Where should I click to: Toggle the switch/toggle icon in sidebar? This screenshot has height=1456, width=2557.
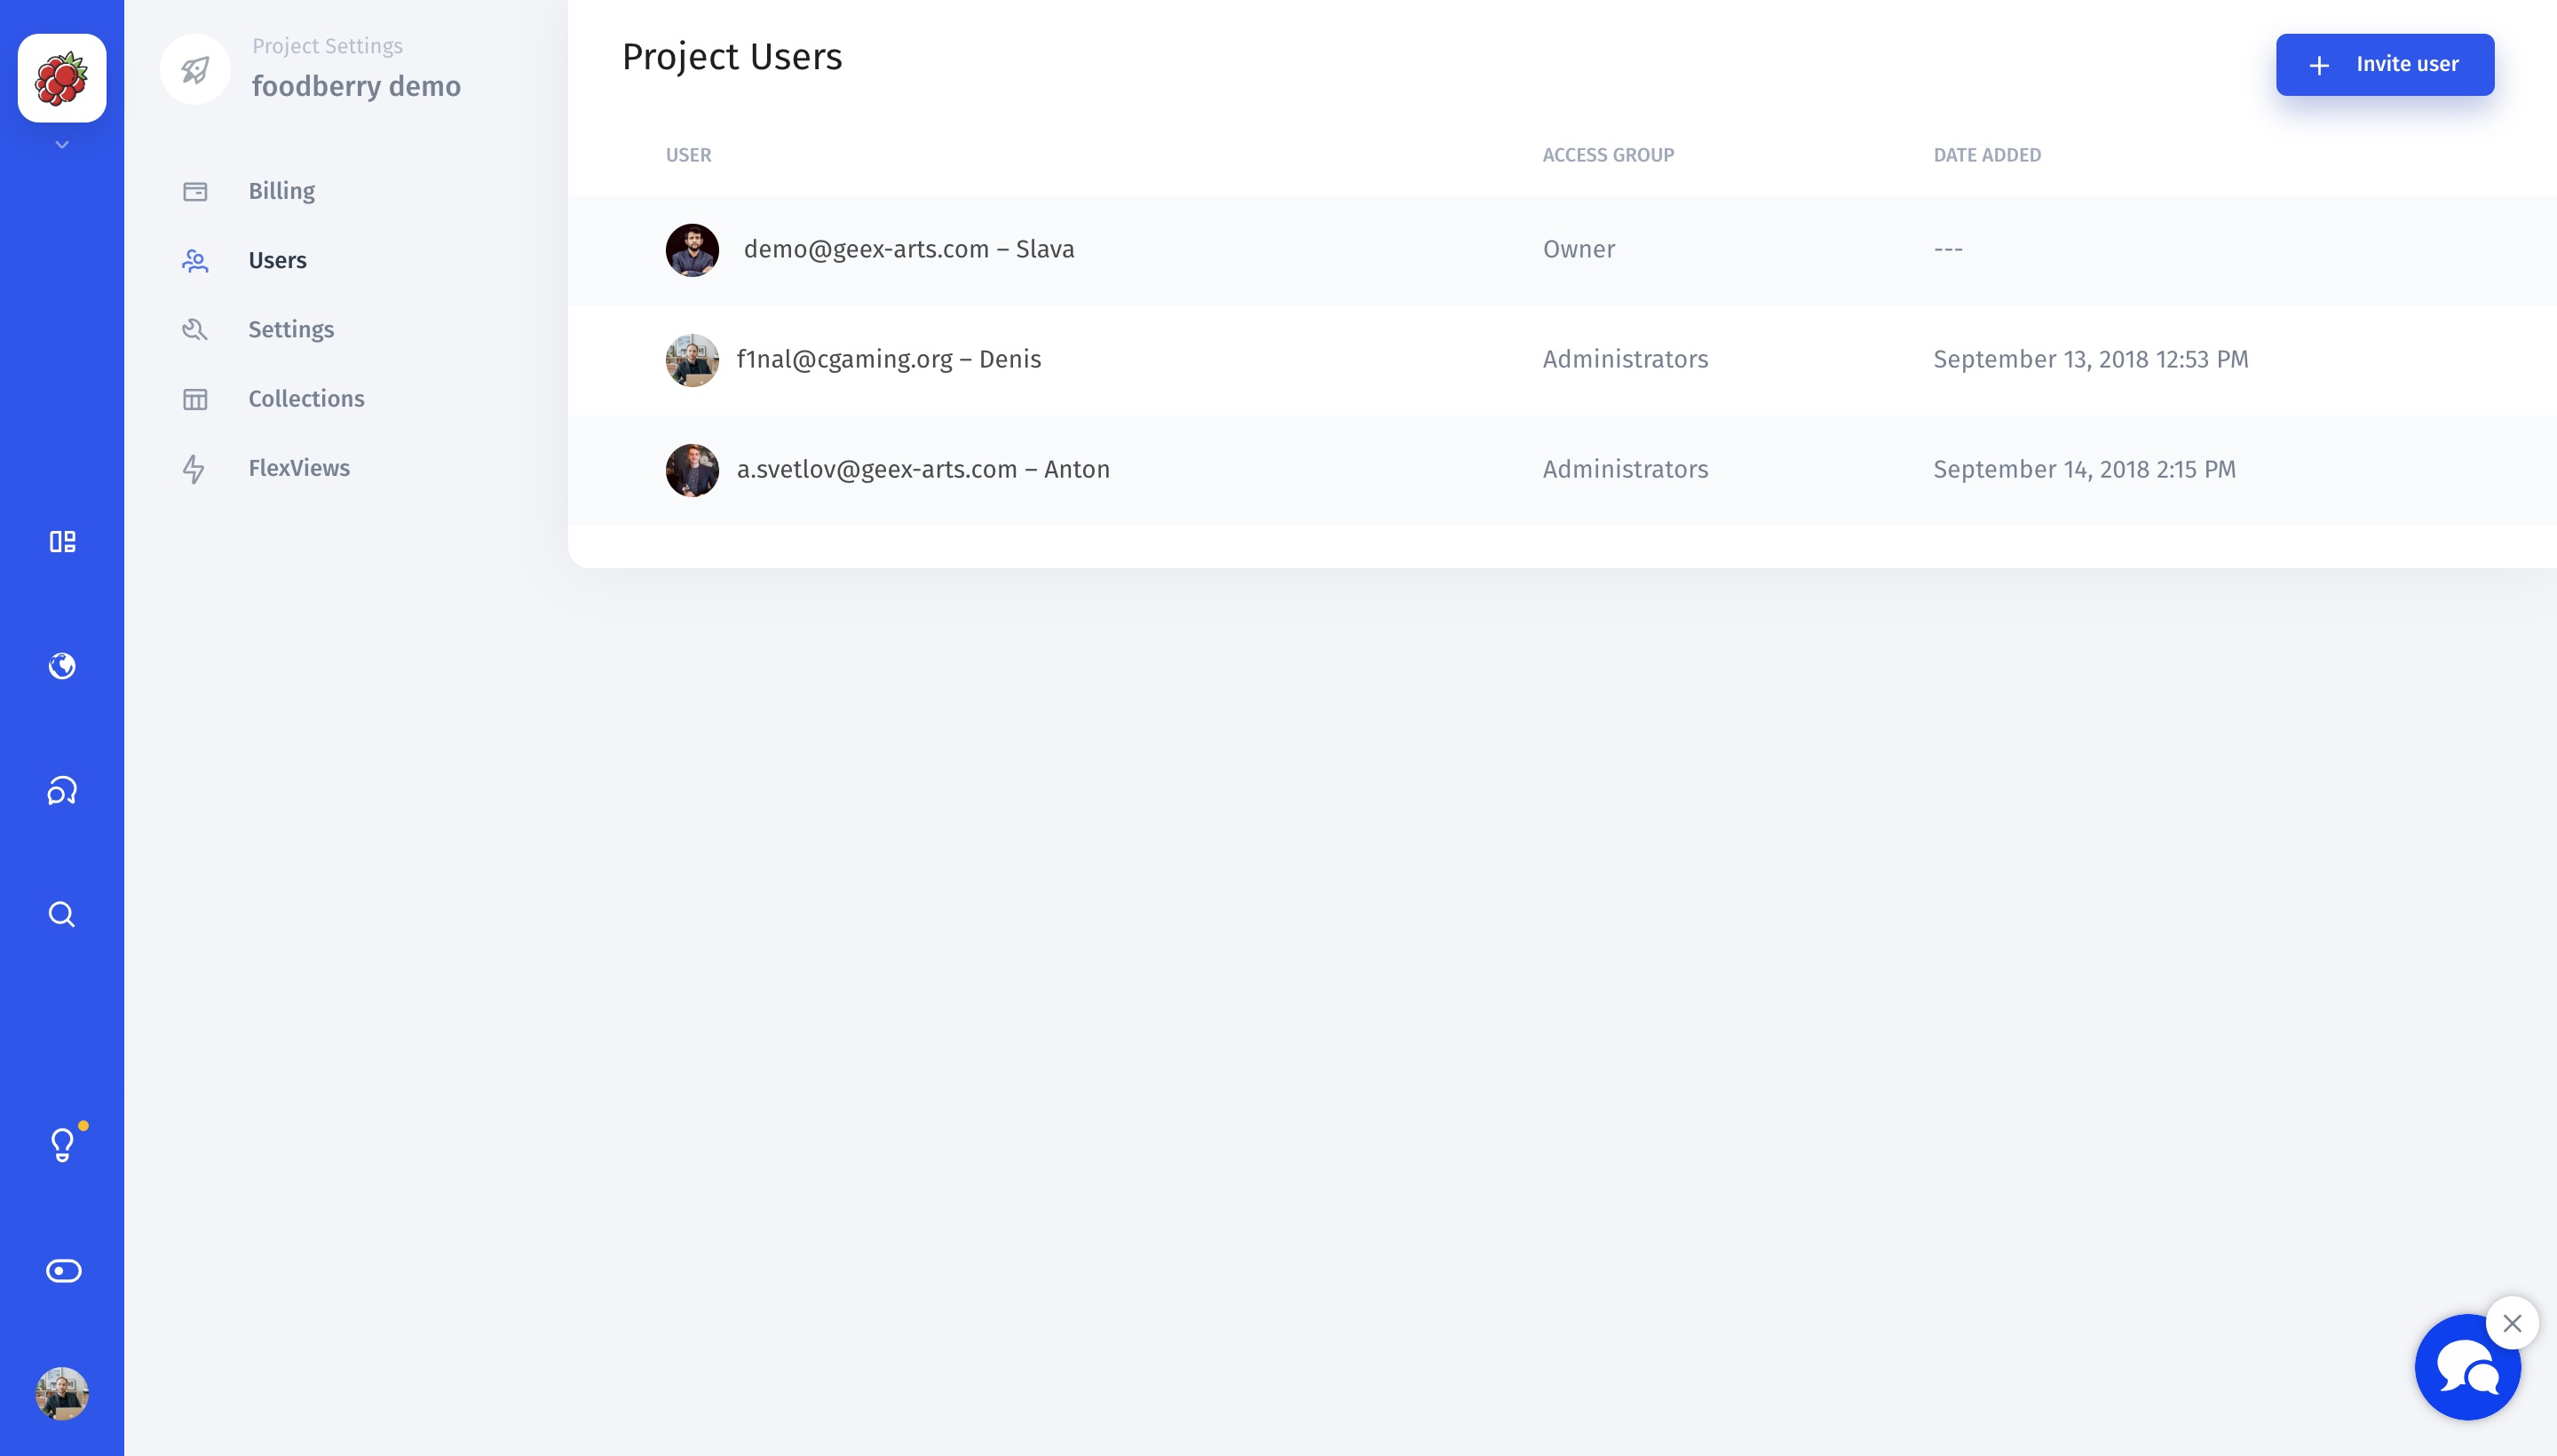click(x=61, y=1268)
